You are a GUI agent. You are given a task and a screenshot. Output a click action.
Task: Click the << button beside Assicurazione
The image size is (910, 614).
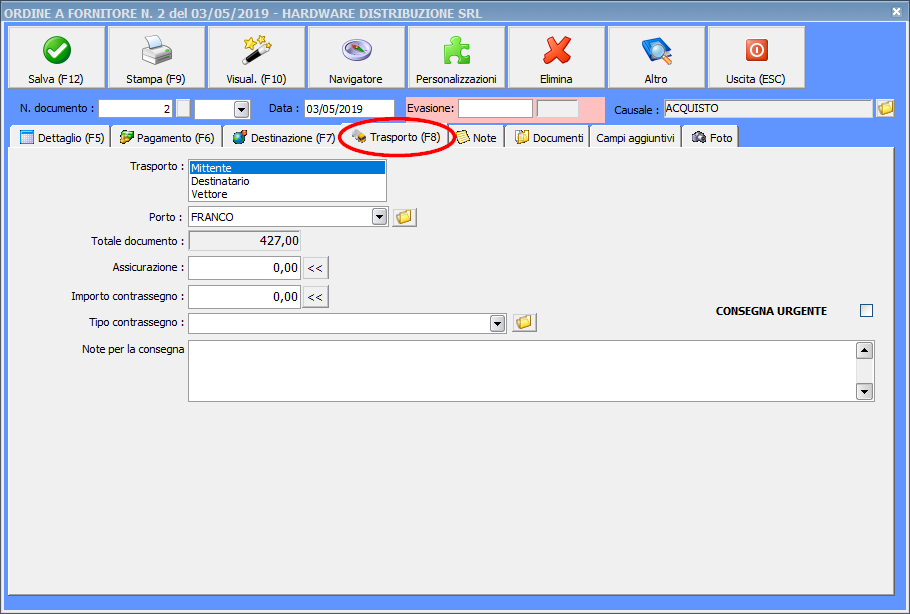pos(315,268)
